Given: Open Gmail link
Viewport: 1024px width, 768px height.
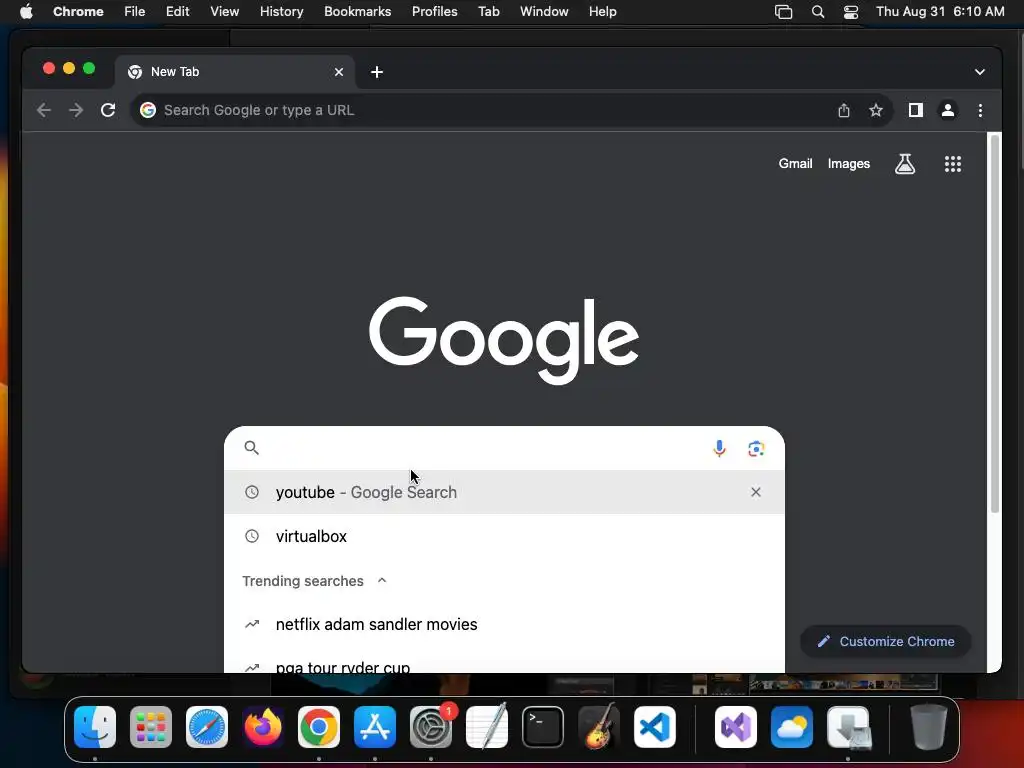Looking at the screenshot, I should click(x=795, y=164).
